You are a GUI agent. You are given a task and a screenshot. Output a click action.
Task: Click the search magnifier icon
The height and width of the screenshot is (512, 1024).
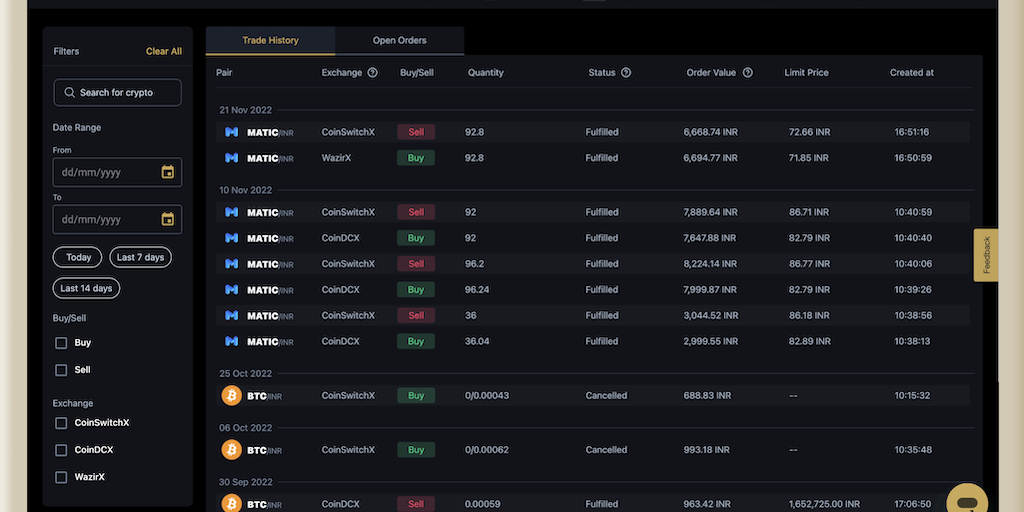pos(69,93)
